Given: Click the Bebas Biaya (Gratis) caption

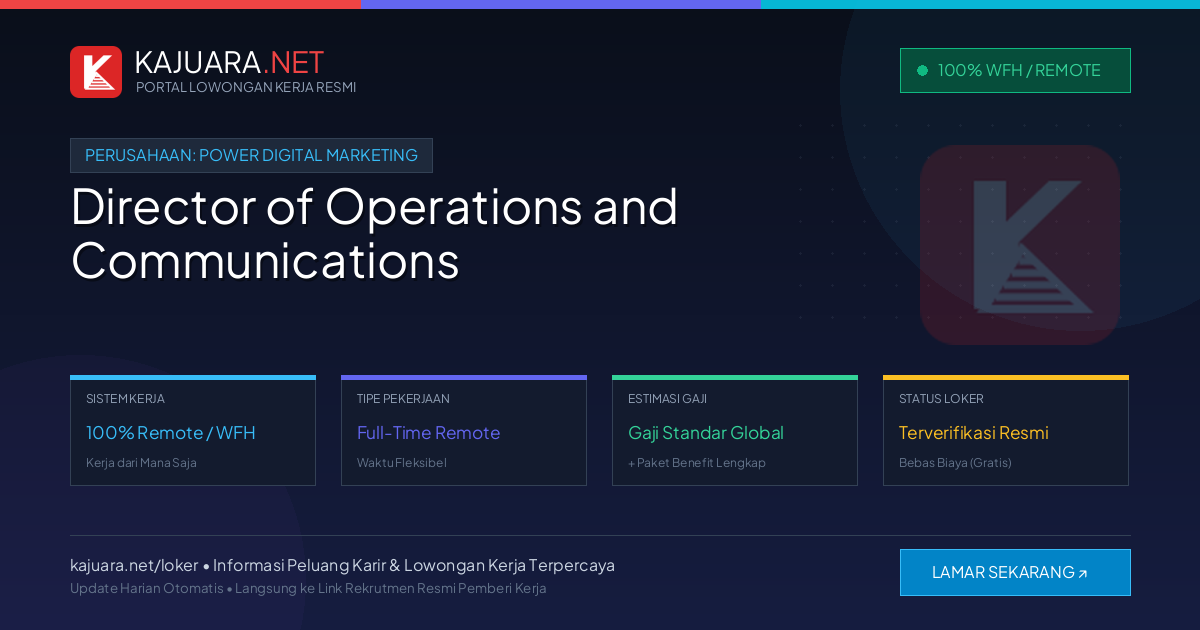Looking at the screenshot, I should pos(955,463).
